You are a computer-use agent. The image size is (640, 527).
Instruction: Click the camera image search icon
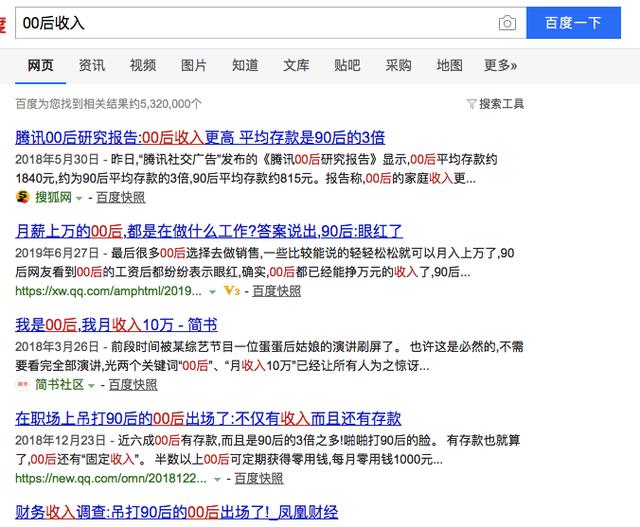point(507,23)
